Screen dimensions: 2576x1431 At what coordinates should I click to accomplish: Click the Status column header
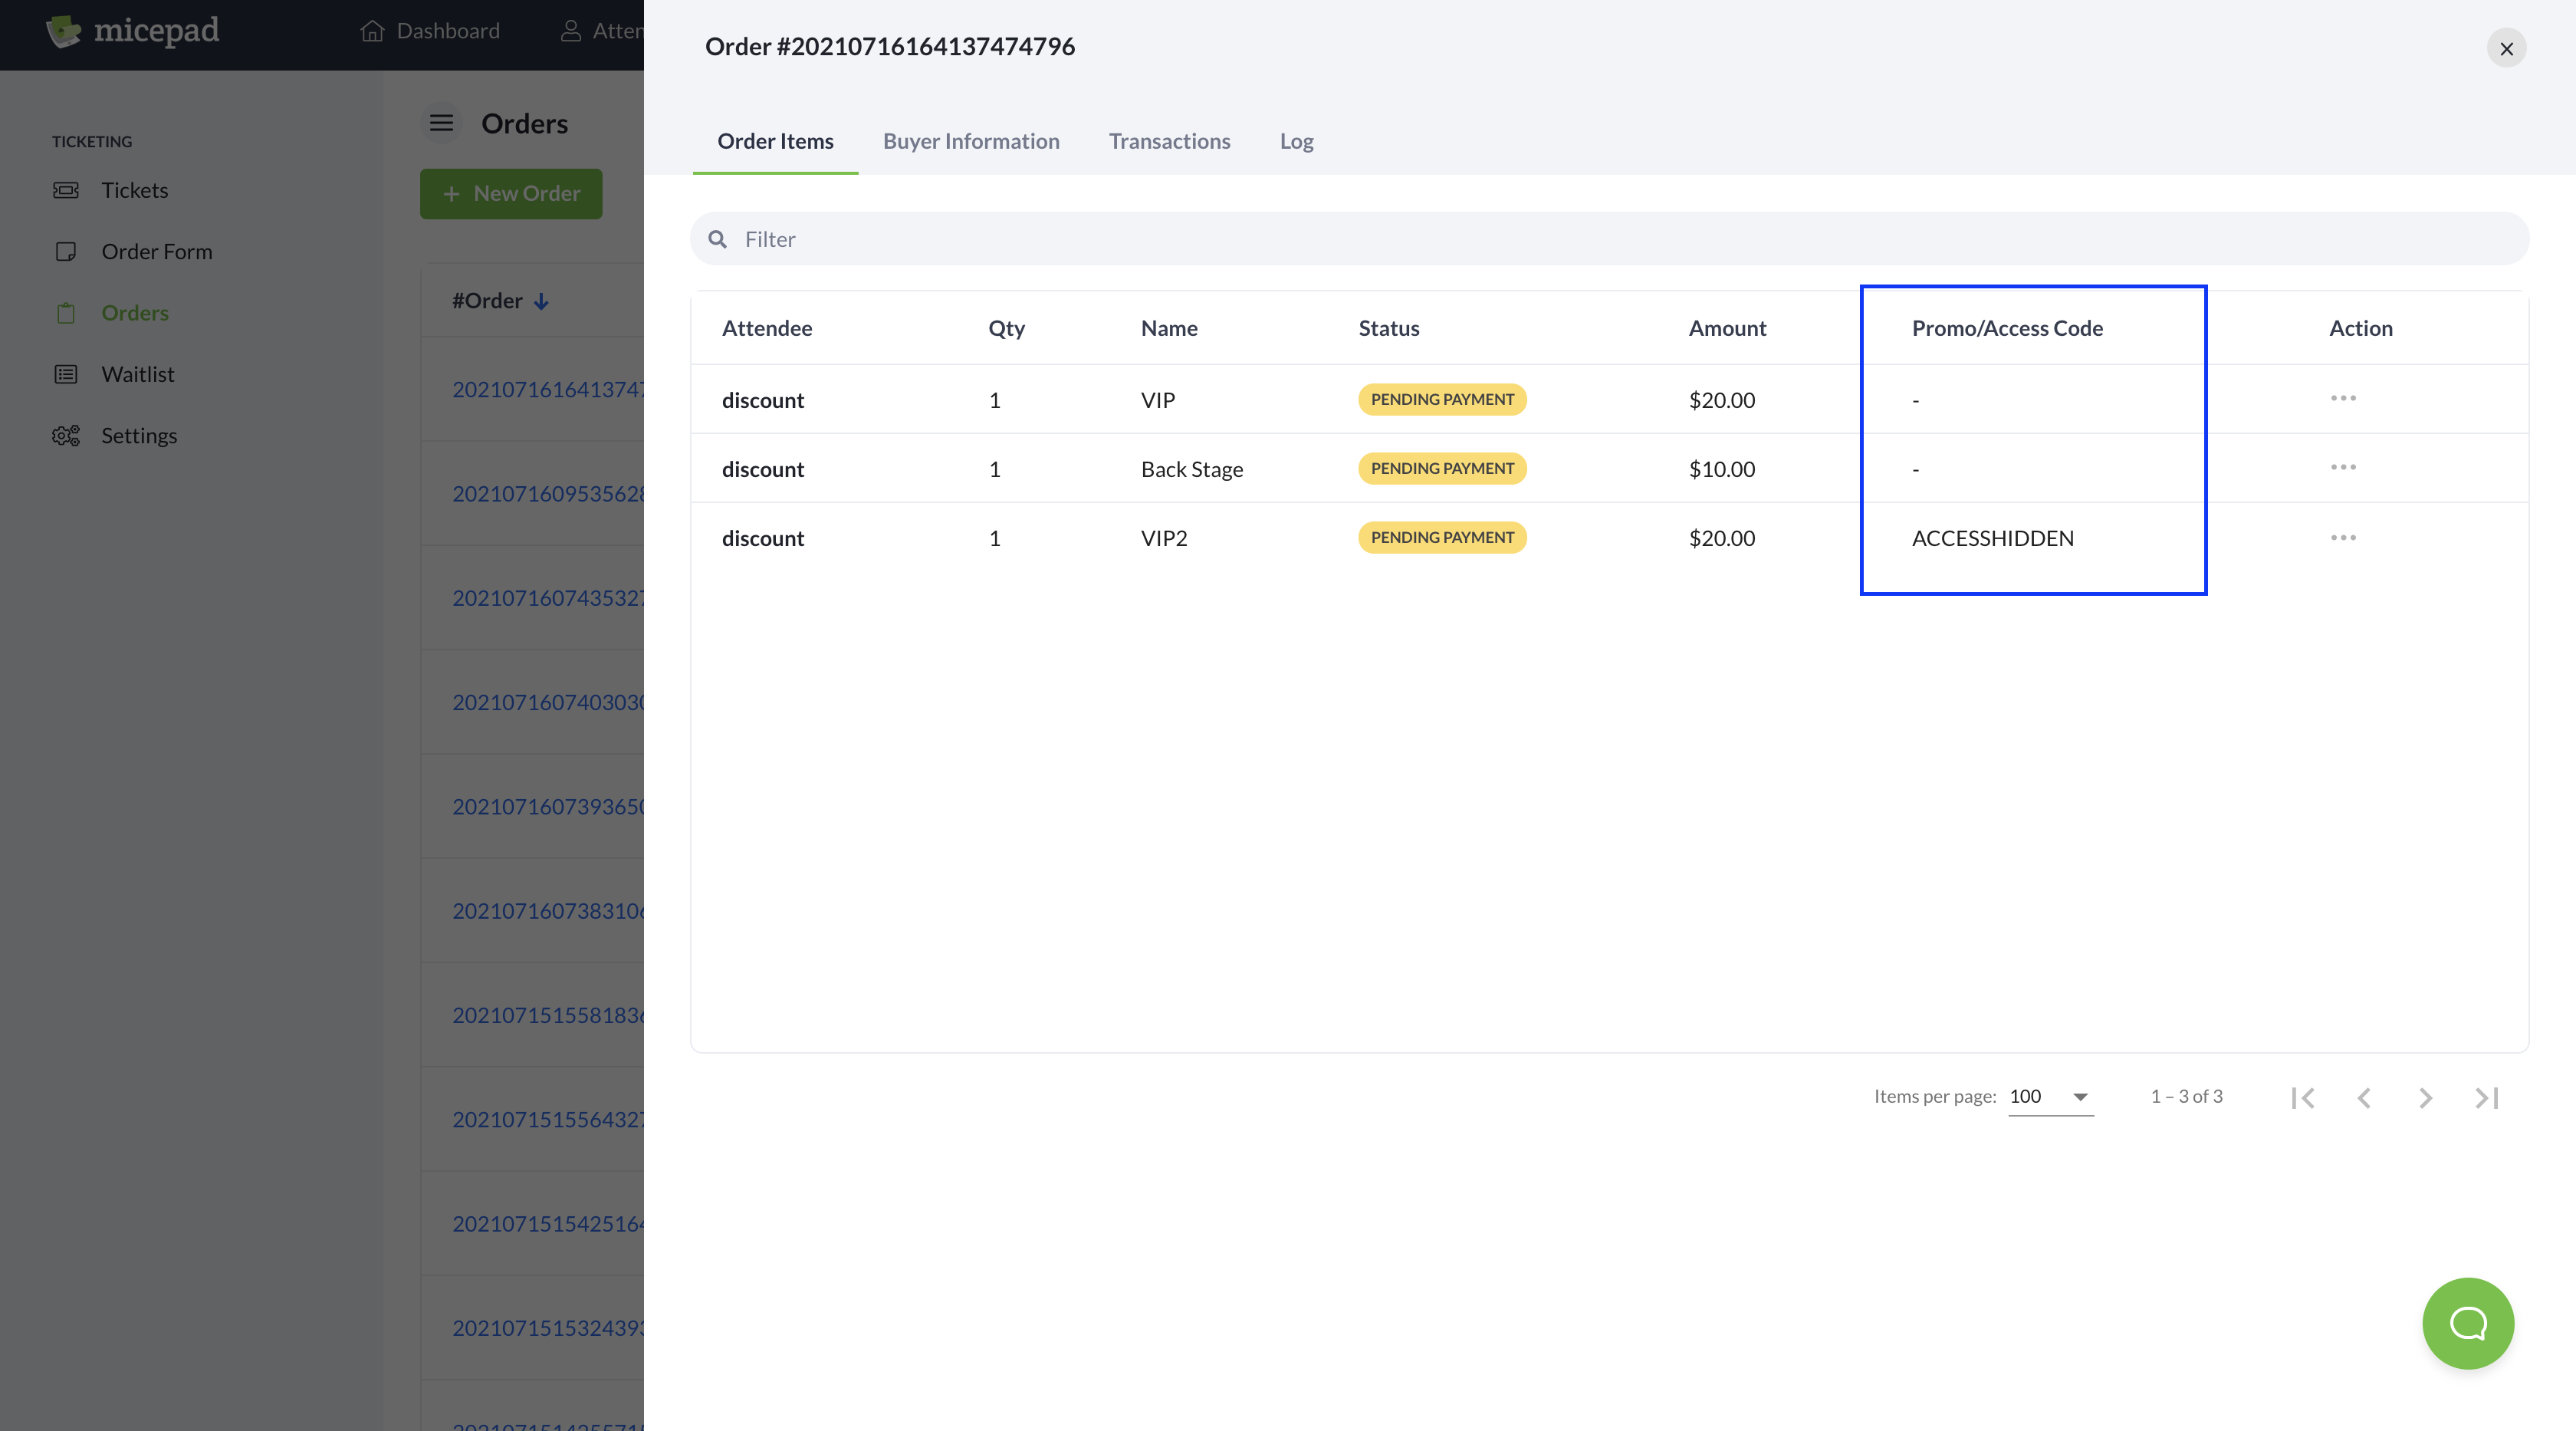pyautogui.click(x=1388, y=328)
